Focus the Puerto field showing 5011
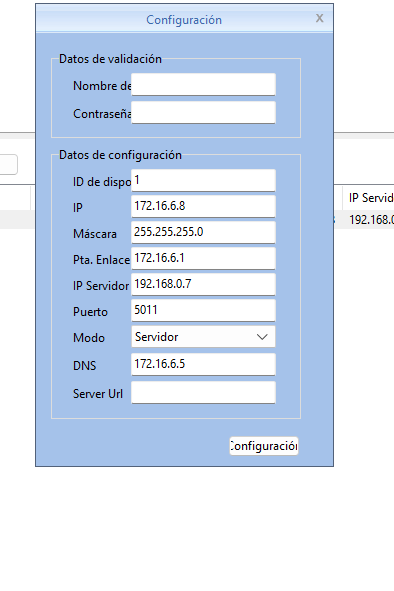Screen dimensions: 394x591 [203, 310]
